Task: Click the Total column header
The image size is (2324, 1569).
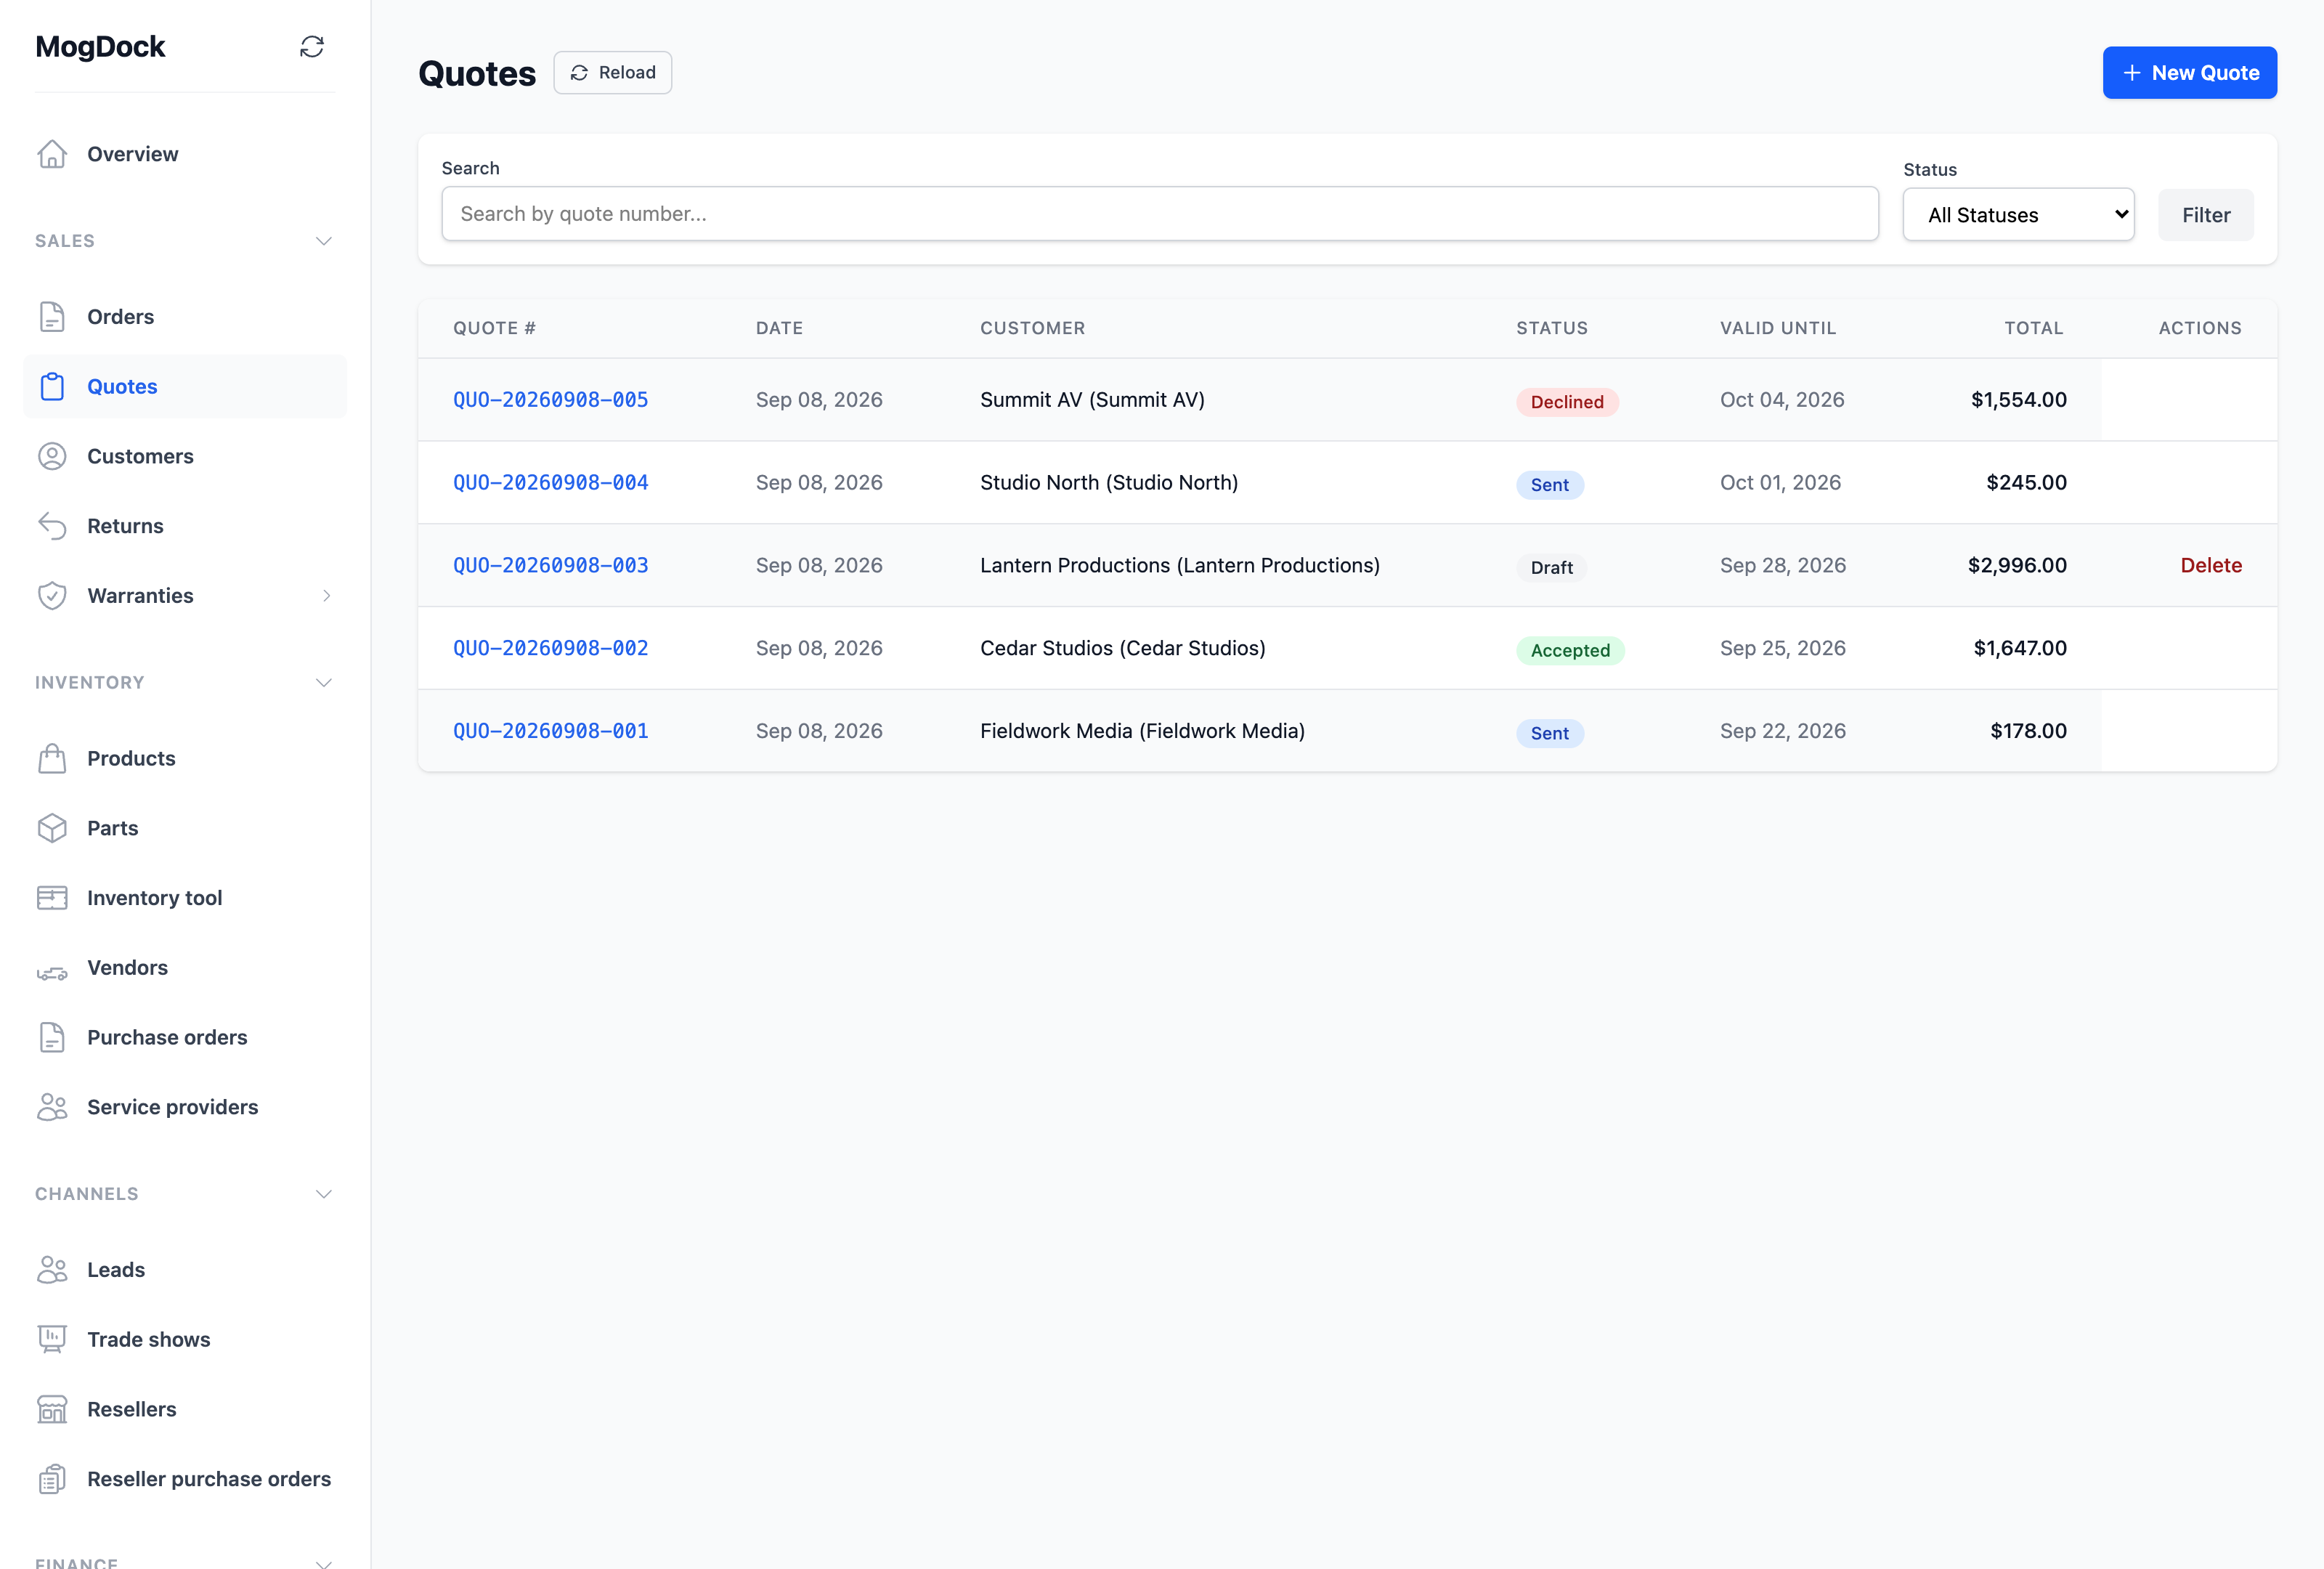Action: tap(2033, 328)
